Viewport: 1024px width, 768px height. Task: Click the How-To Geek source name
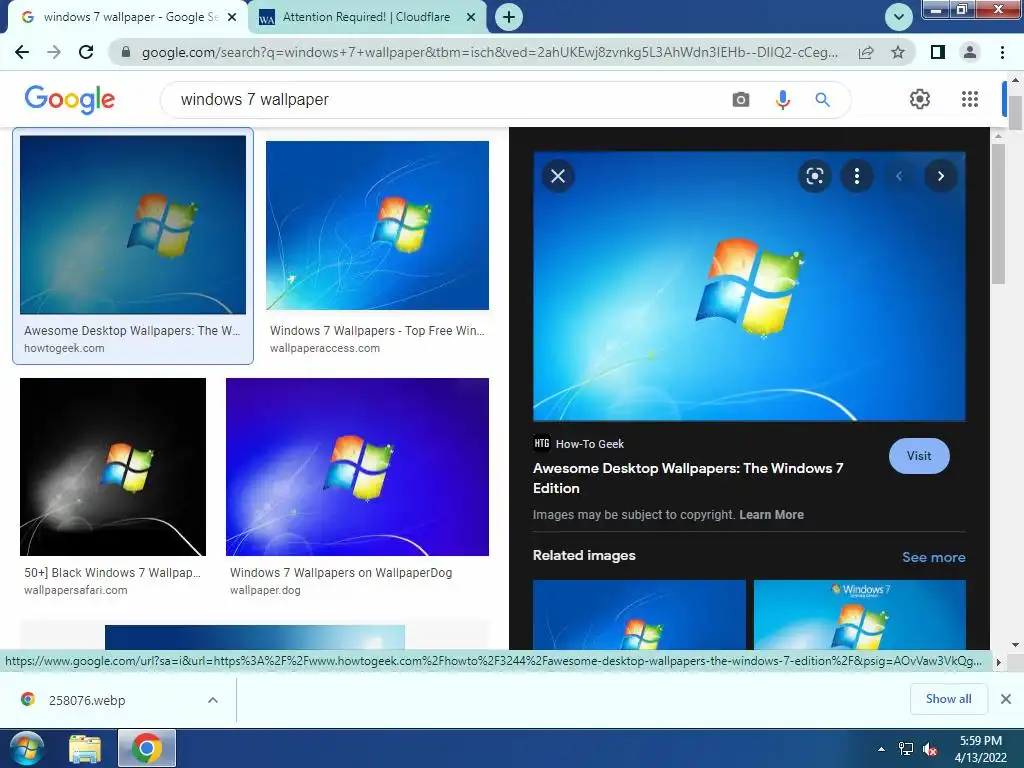coord(590,444)
